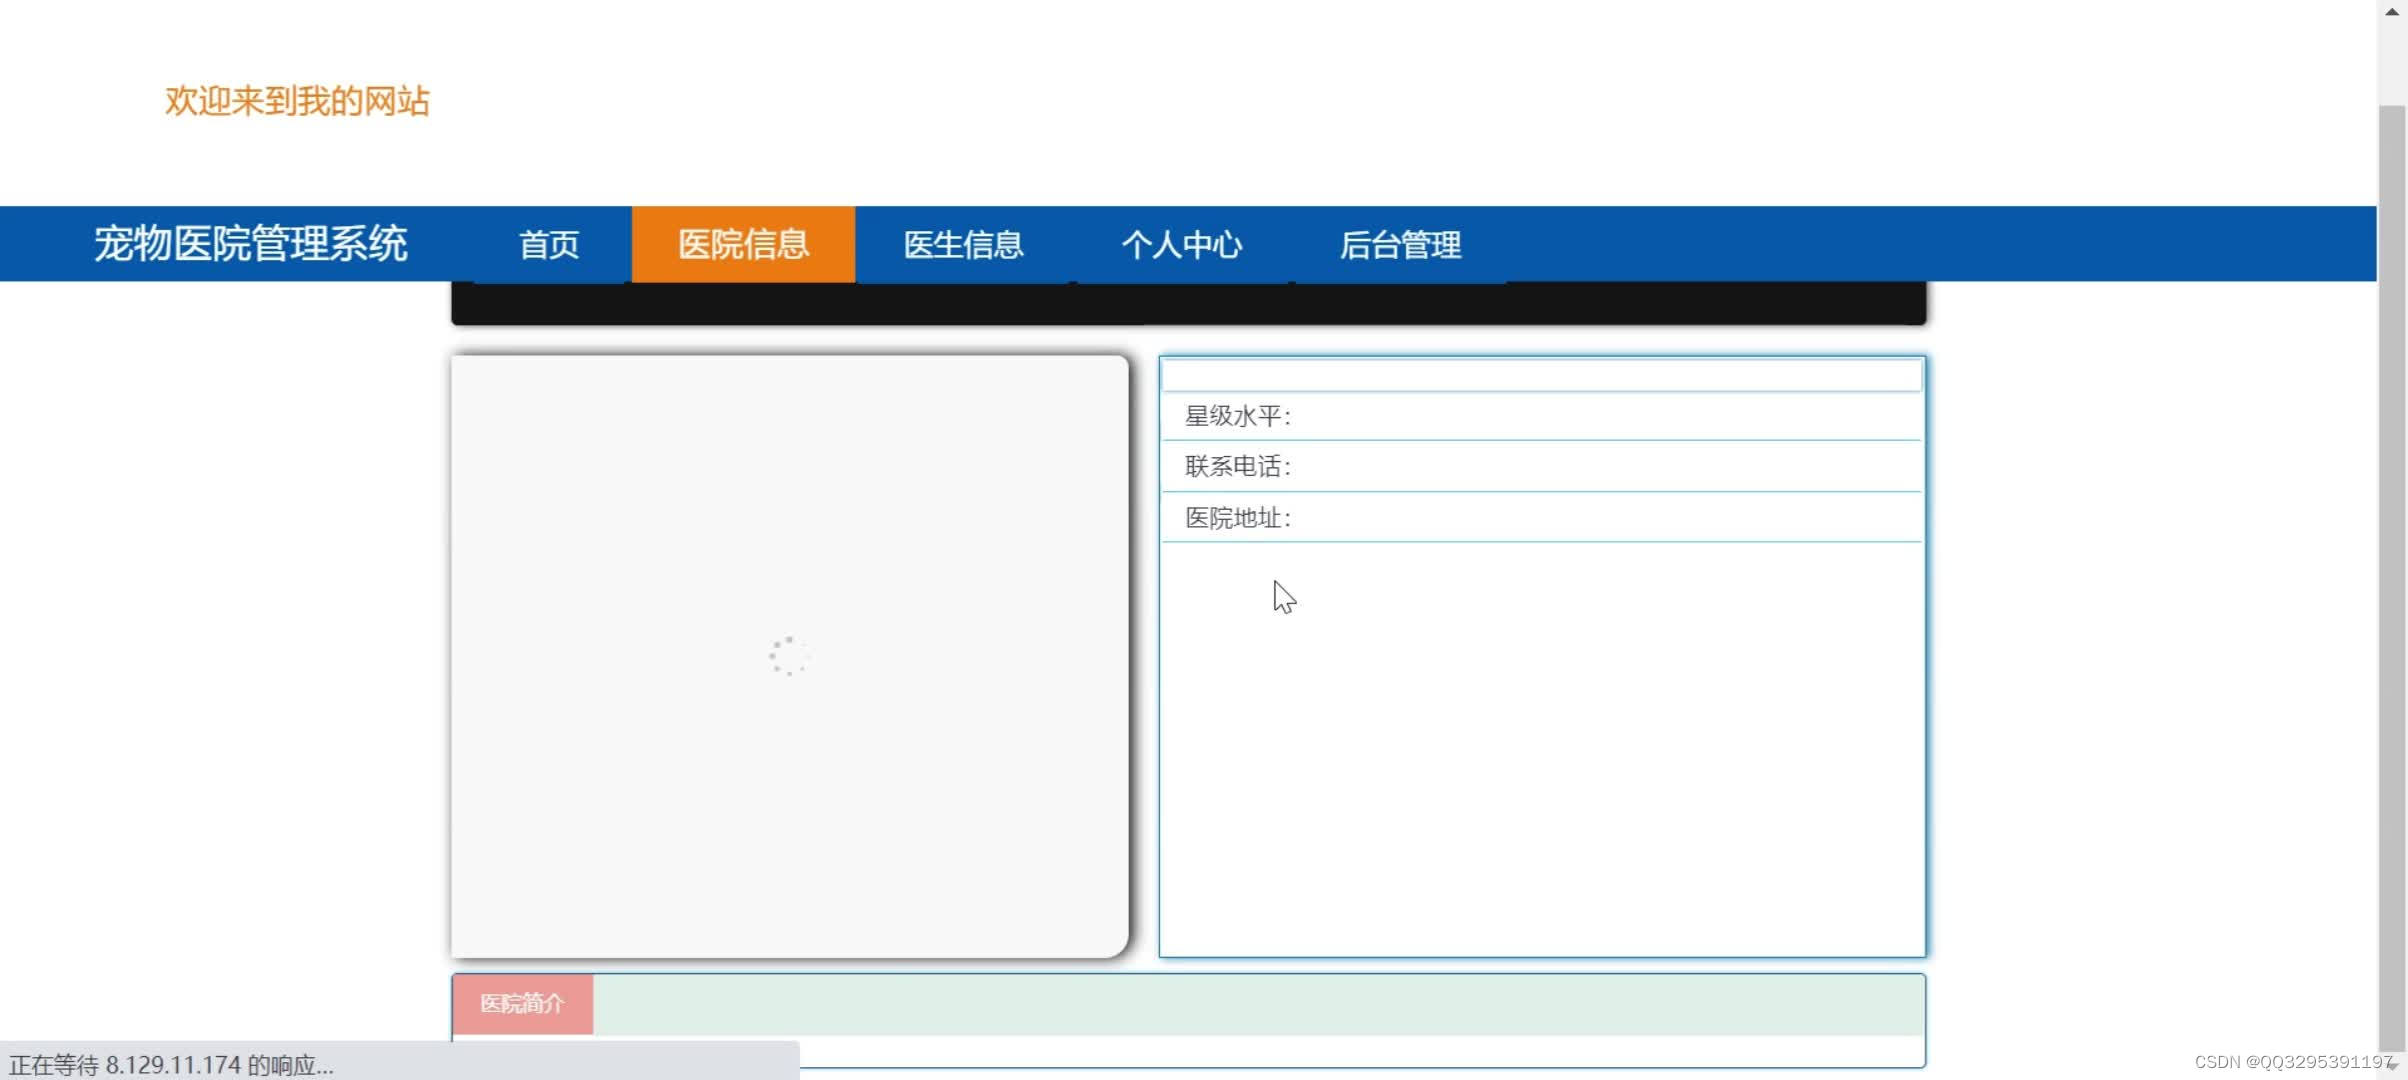This screenshot has height=1080, width=2408.
Task: Click the status bar loading message
Action: (171, 1065)
